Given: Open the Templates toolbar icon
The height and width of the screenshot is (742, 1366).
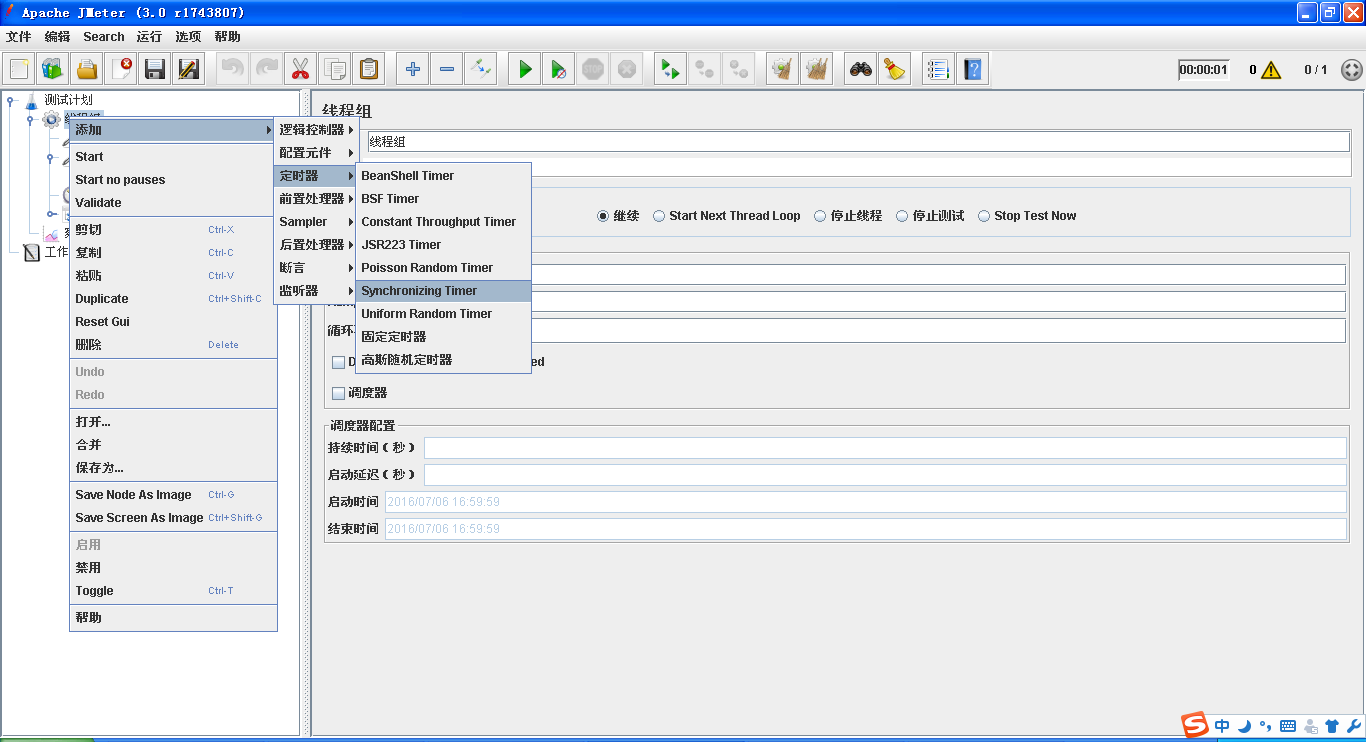Looking at the screenshot, I should (53, 69).
